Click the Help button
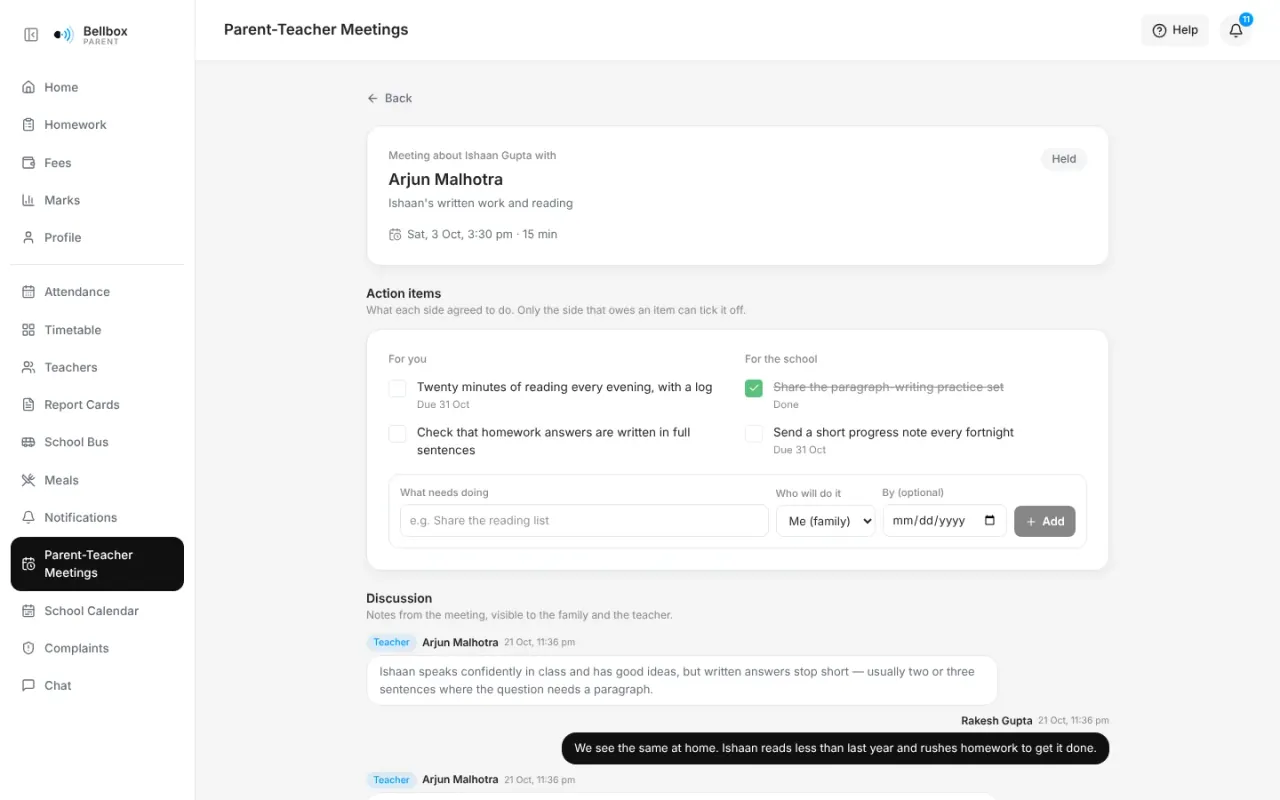The width and height of the screenshot is (1280, 800). pyautogui.click(x=1175, y=30)
